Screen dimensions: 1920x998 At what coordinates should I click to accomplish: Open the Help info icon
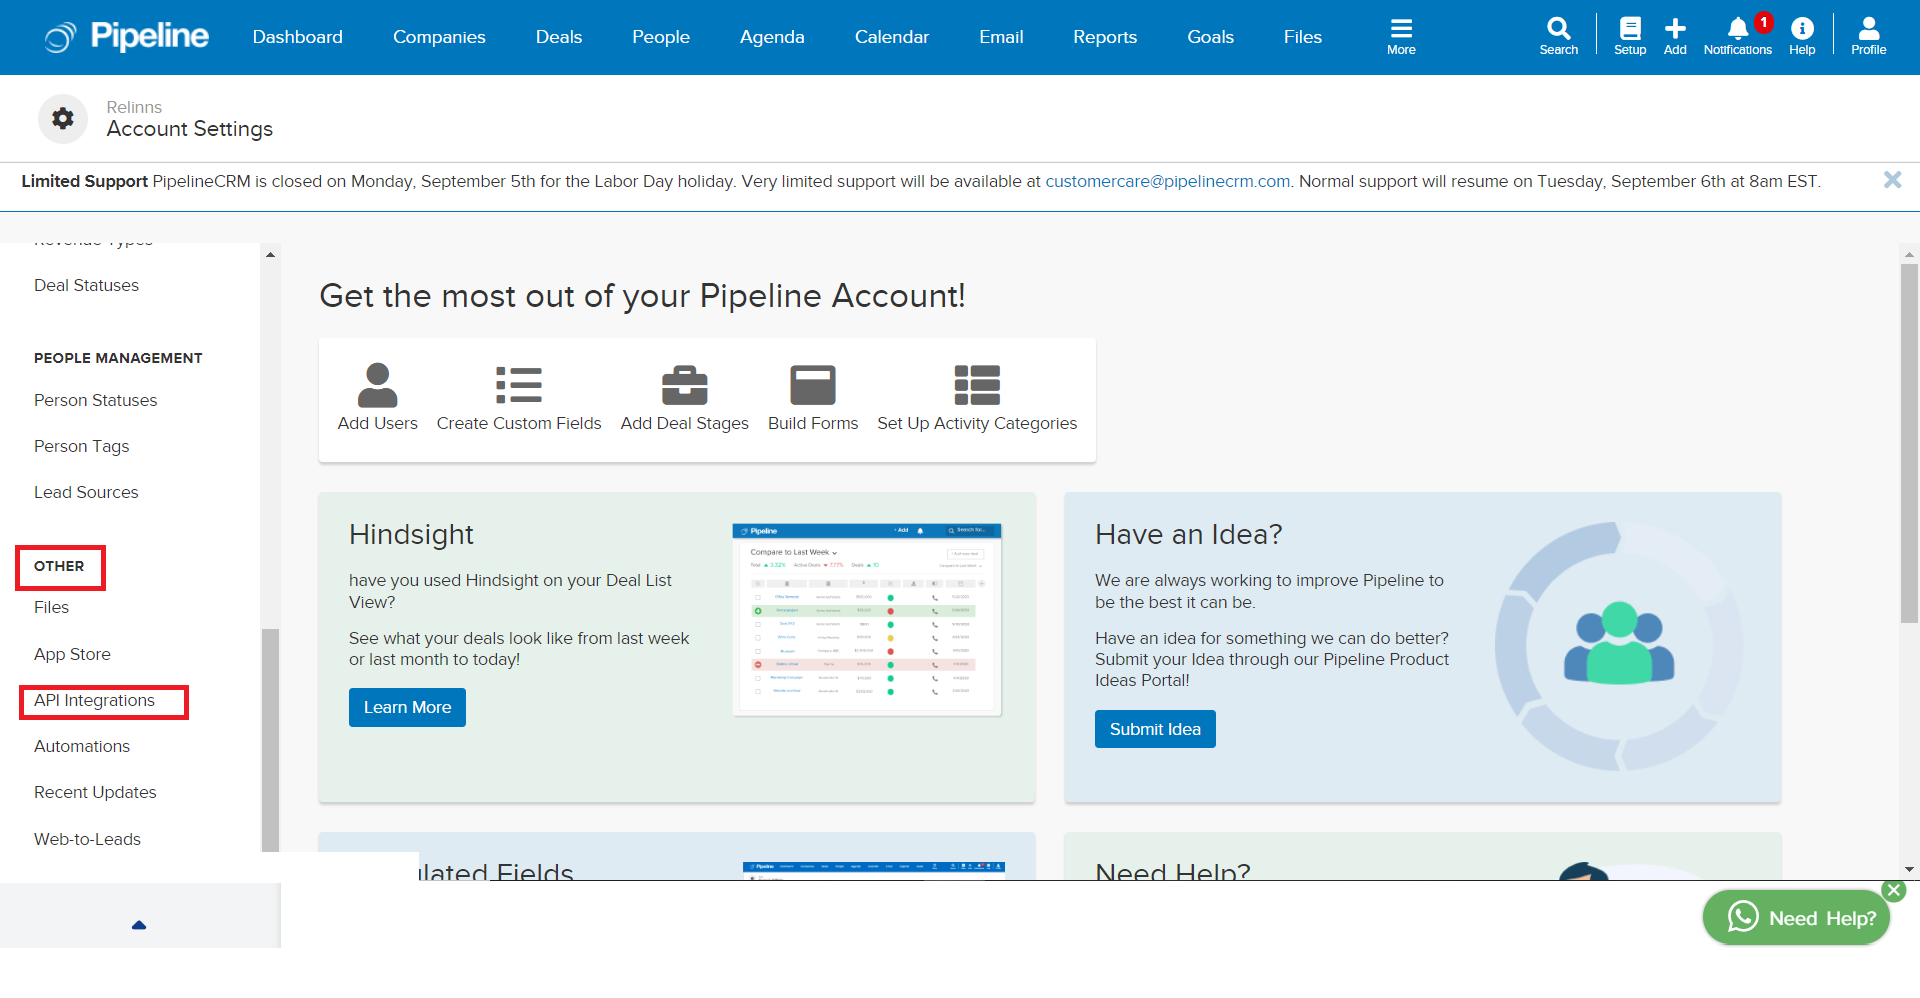(1802, 29)
